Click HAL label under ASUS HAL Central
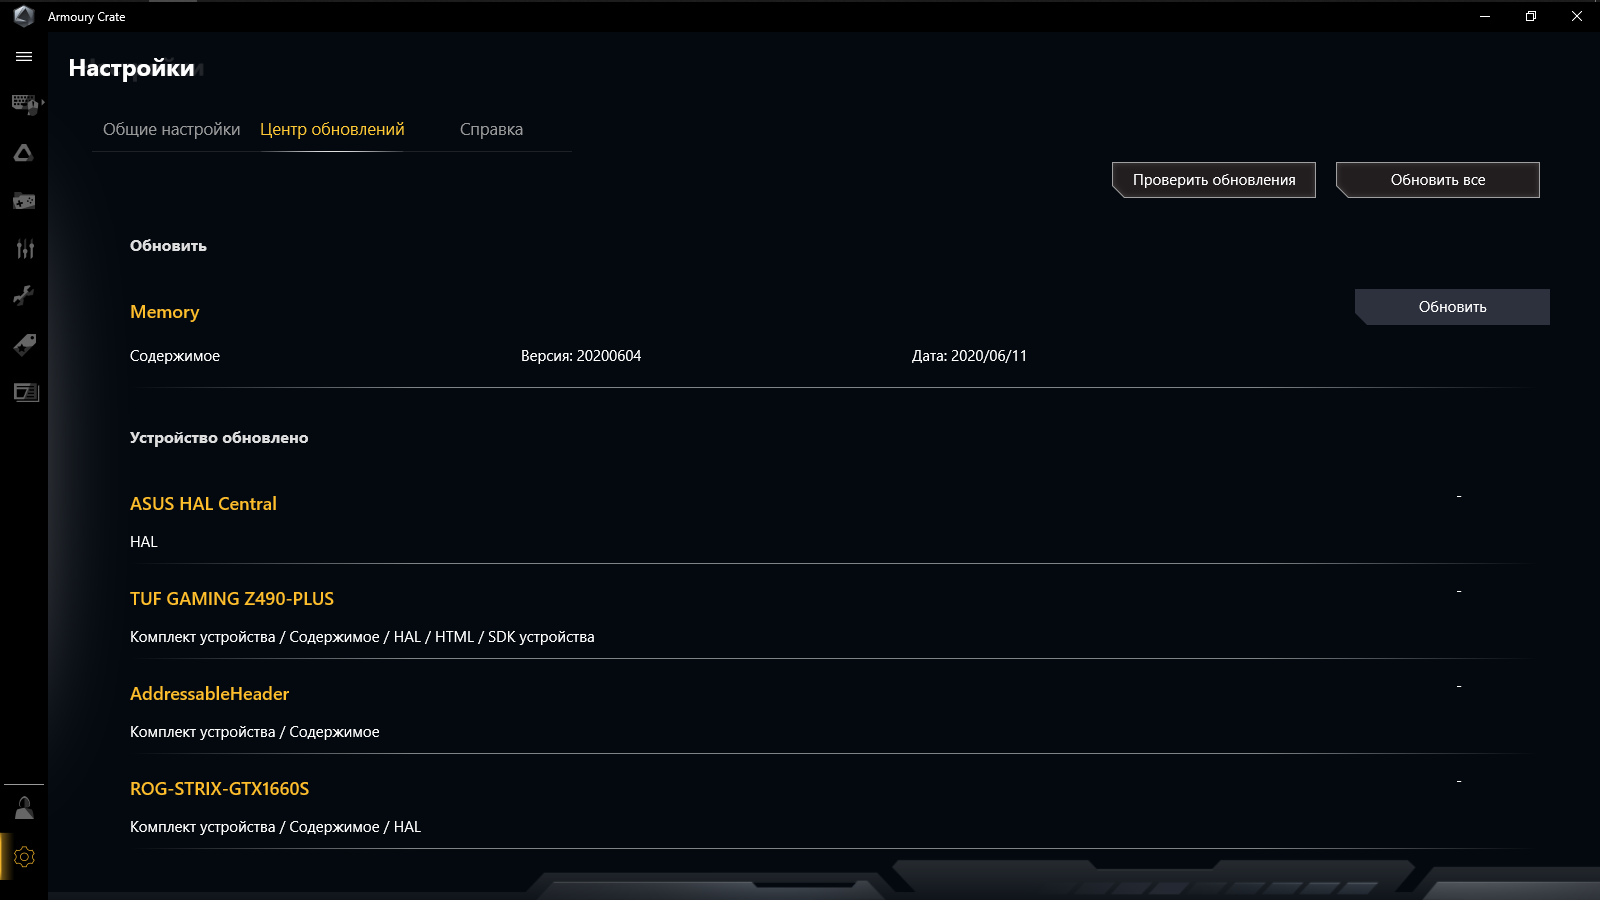The height and width of the screenshot is (900, 1600). coord(144,542)
